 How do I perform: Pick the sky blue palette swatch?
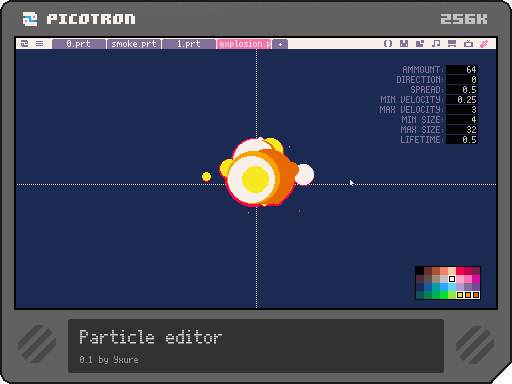click(444, 287)
